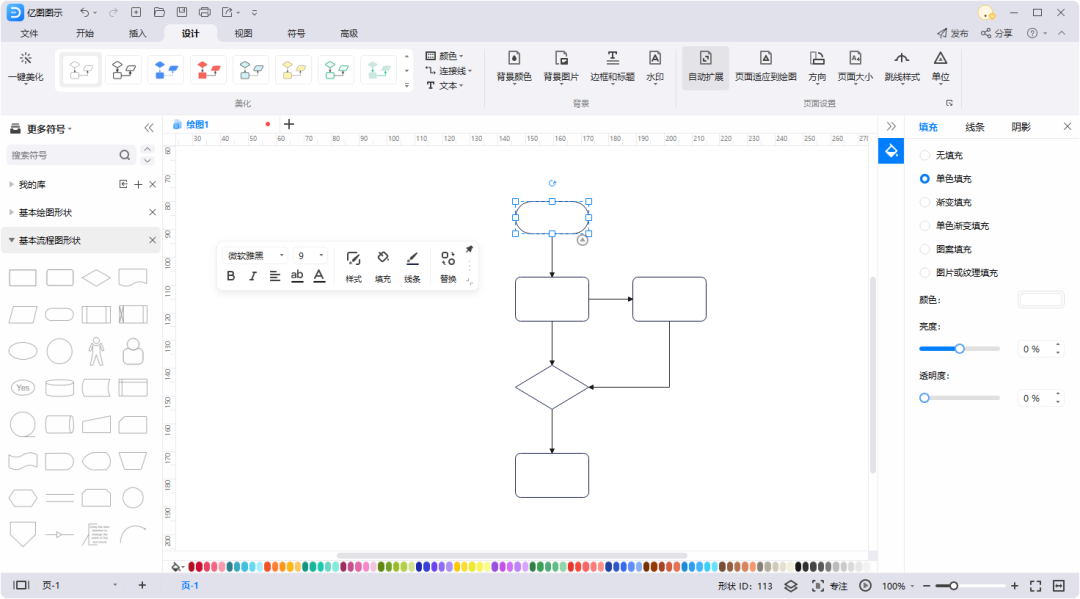Select the person actor shape in library
The height and width of the screenshot is (599, 1080).
click(x=96, y=351)
